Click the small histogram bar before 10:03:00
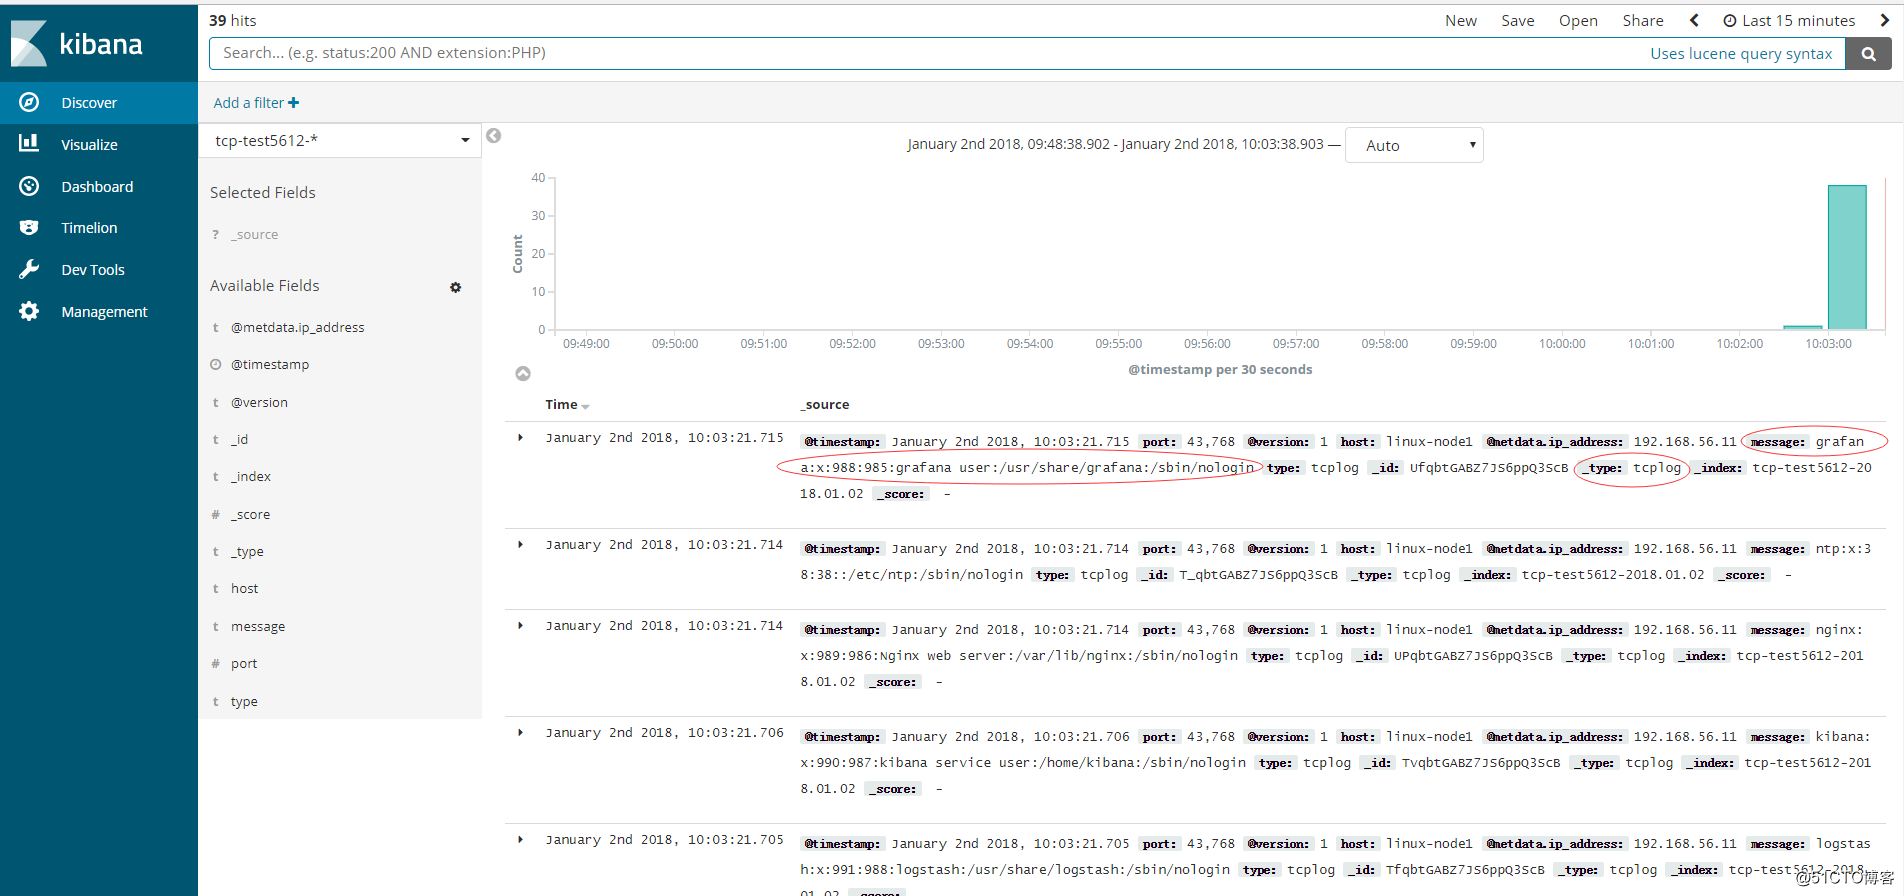The width and height of the screenshot is (1904, 896). pos(1802,327)
